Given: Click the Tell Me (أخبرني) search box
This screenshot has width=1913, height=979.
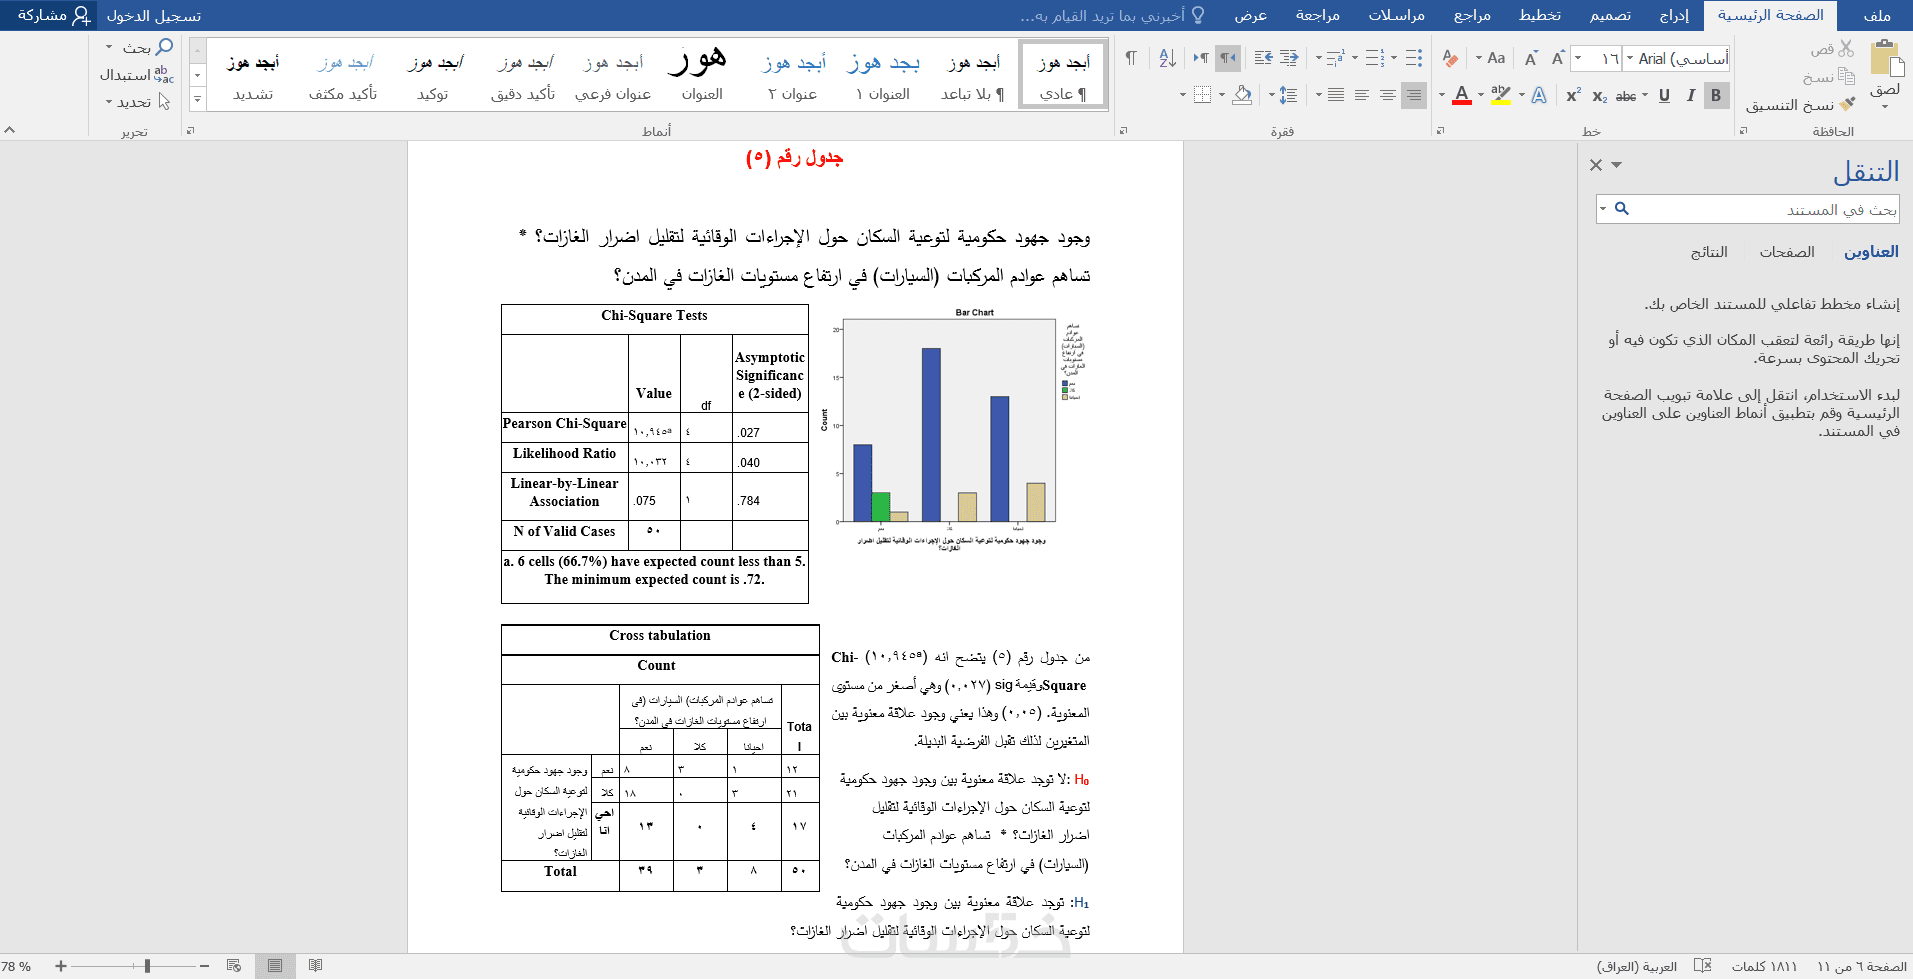Looking at the screenshot, I should [x=1112, y=15].
